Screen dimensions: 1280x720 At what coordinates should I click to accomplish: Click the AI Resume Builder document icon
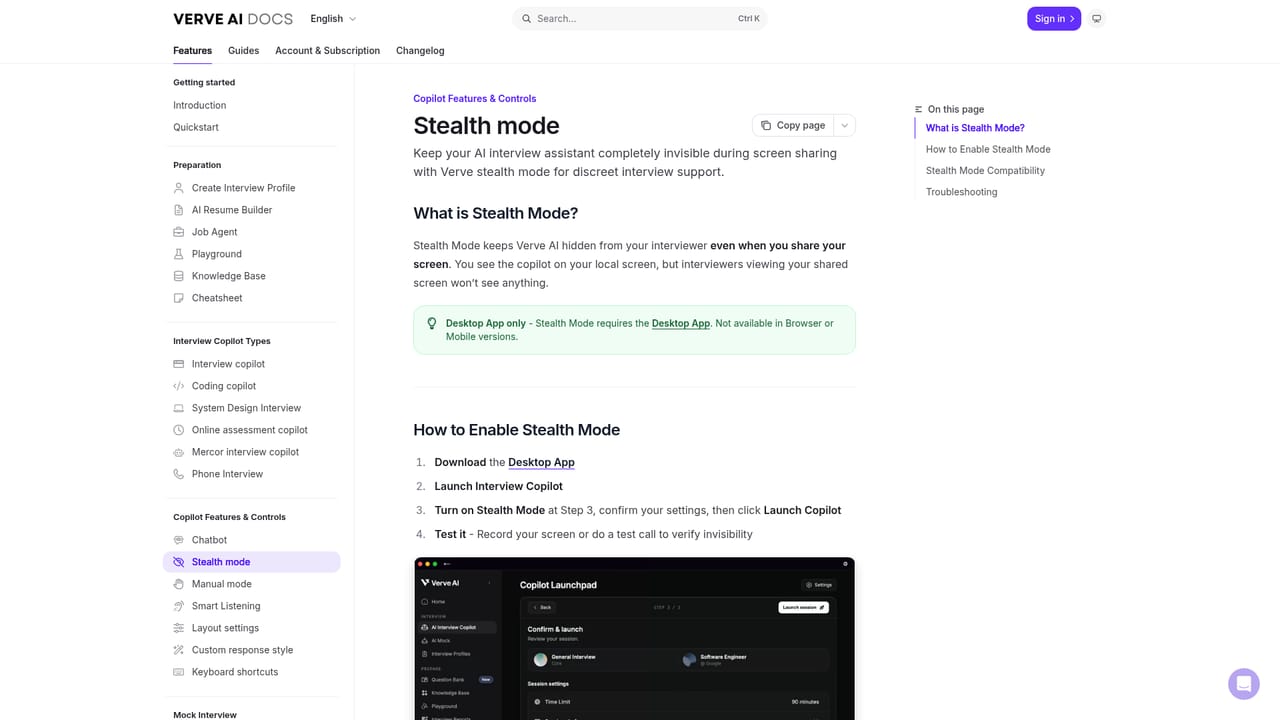[x=179, y=210]
